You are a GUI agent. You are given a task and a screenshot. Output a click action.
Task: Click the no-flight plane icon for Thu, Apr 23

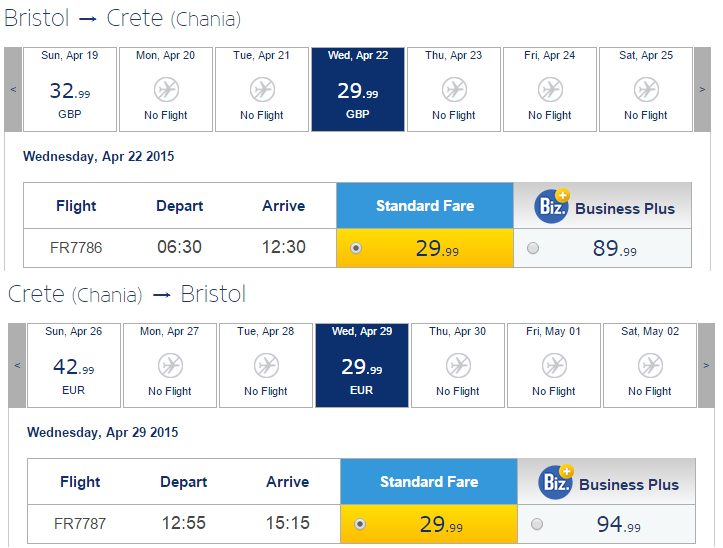click(x=454, y=89)
